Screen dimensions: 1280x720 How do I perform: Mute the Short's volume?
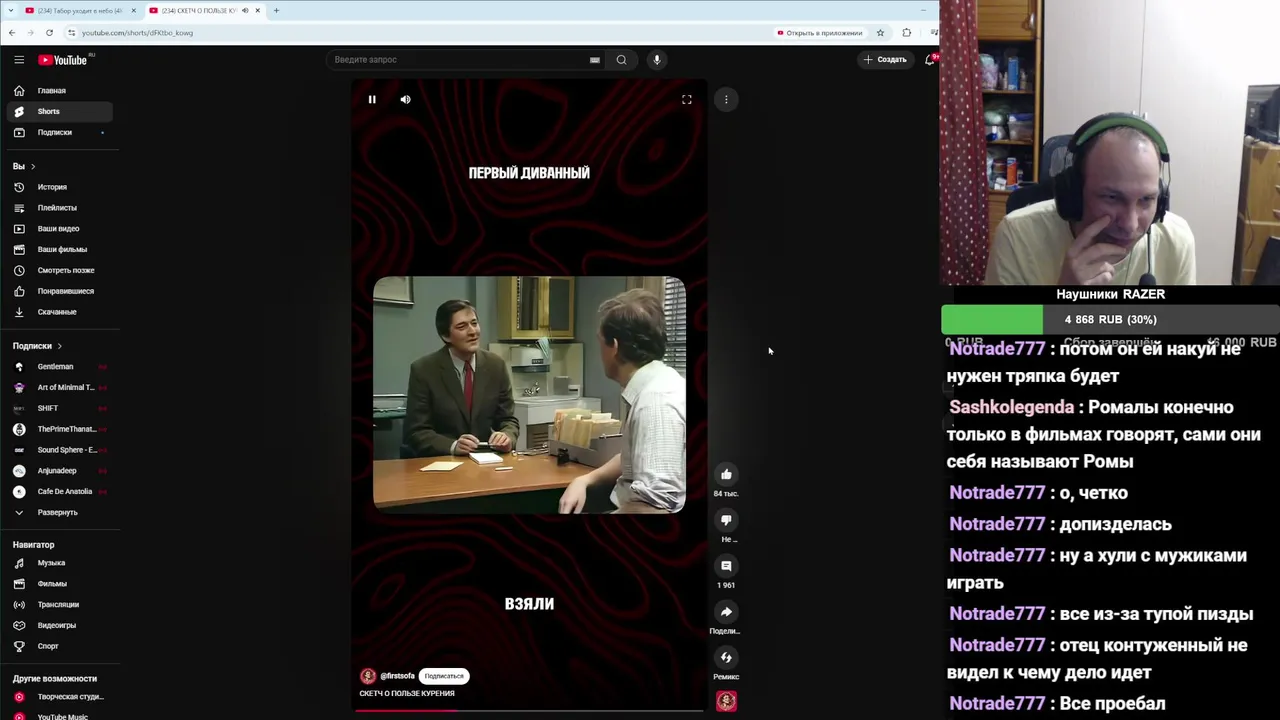405,99
